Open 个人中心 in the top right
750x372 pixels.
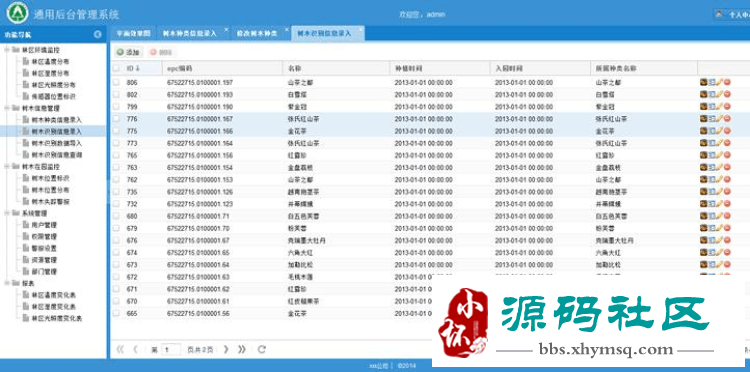pos(733,14)
